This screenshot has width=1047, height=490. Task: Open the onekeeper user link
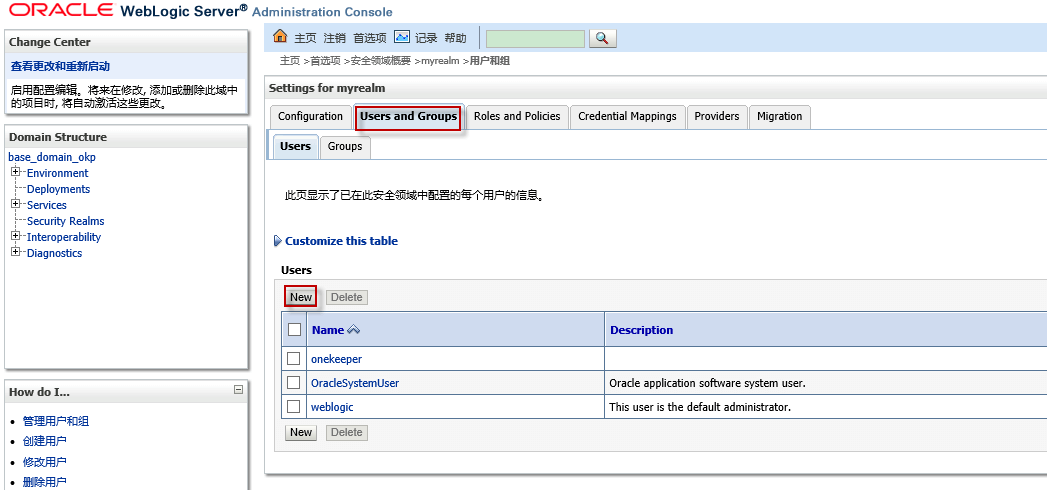pos(337,359)
